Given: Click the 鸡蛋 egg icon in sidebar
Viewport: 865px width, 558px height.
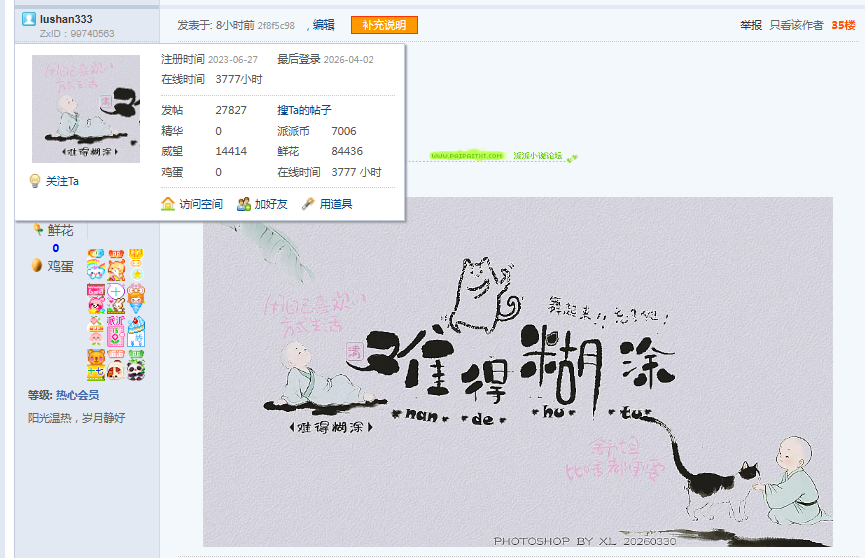Looking at the screenshot, I should pyautogui.click(x=37, y=265).
